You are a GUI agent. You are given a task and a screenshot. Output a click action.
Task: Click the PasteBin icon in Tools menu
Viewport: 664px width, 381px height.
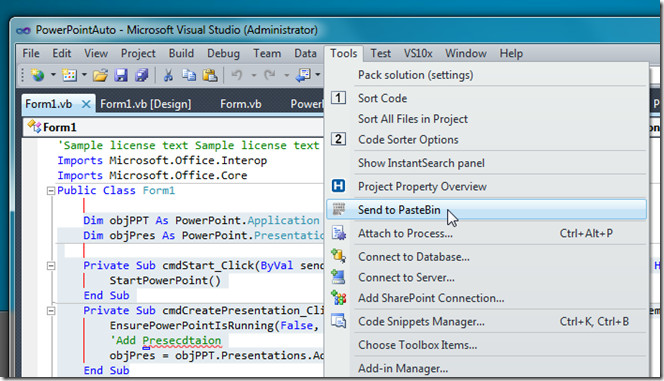[338, 209]
